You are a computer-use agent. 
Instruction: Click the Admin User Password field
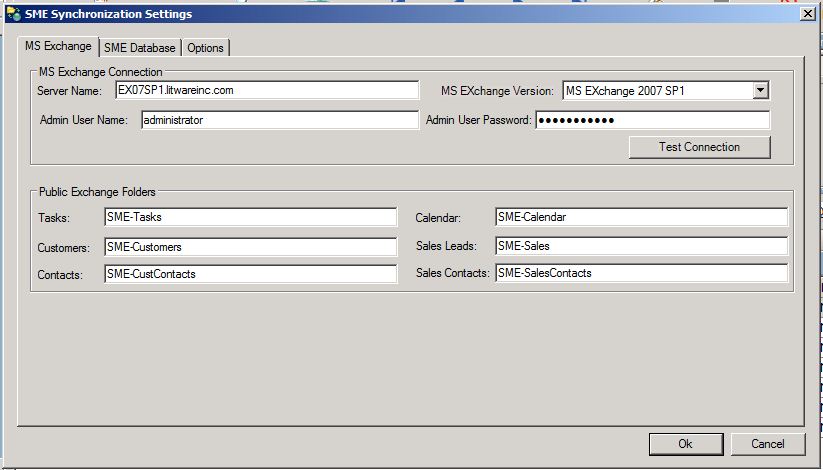point(652,120)
